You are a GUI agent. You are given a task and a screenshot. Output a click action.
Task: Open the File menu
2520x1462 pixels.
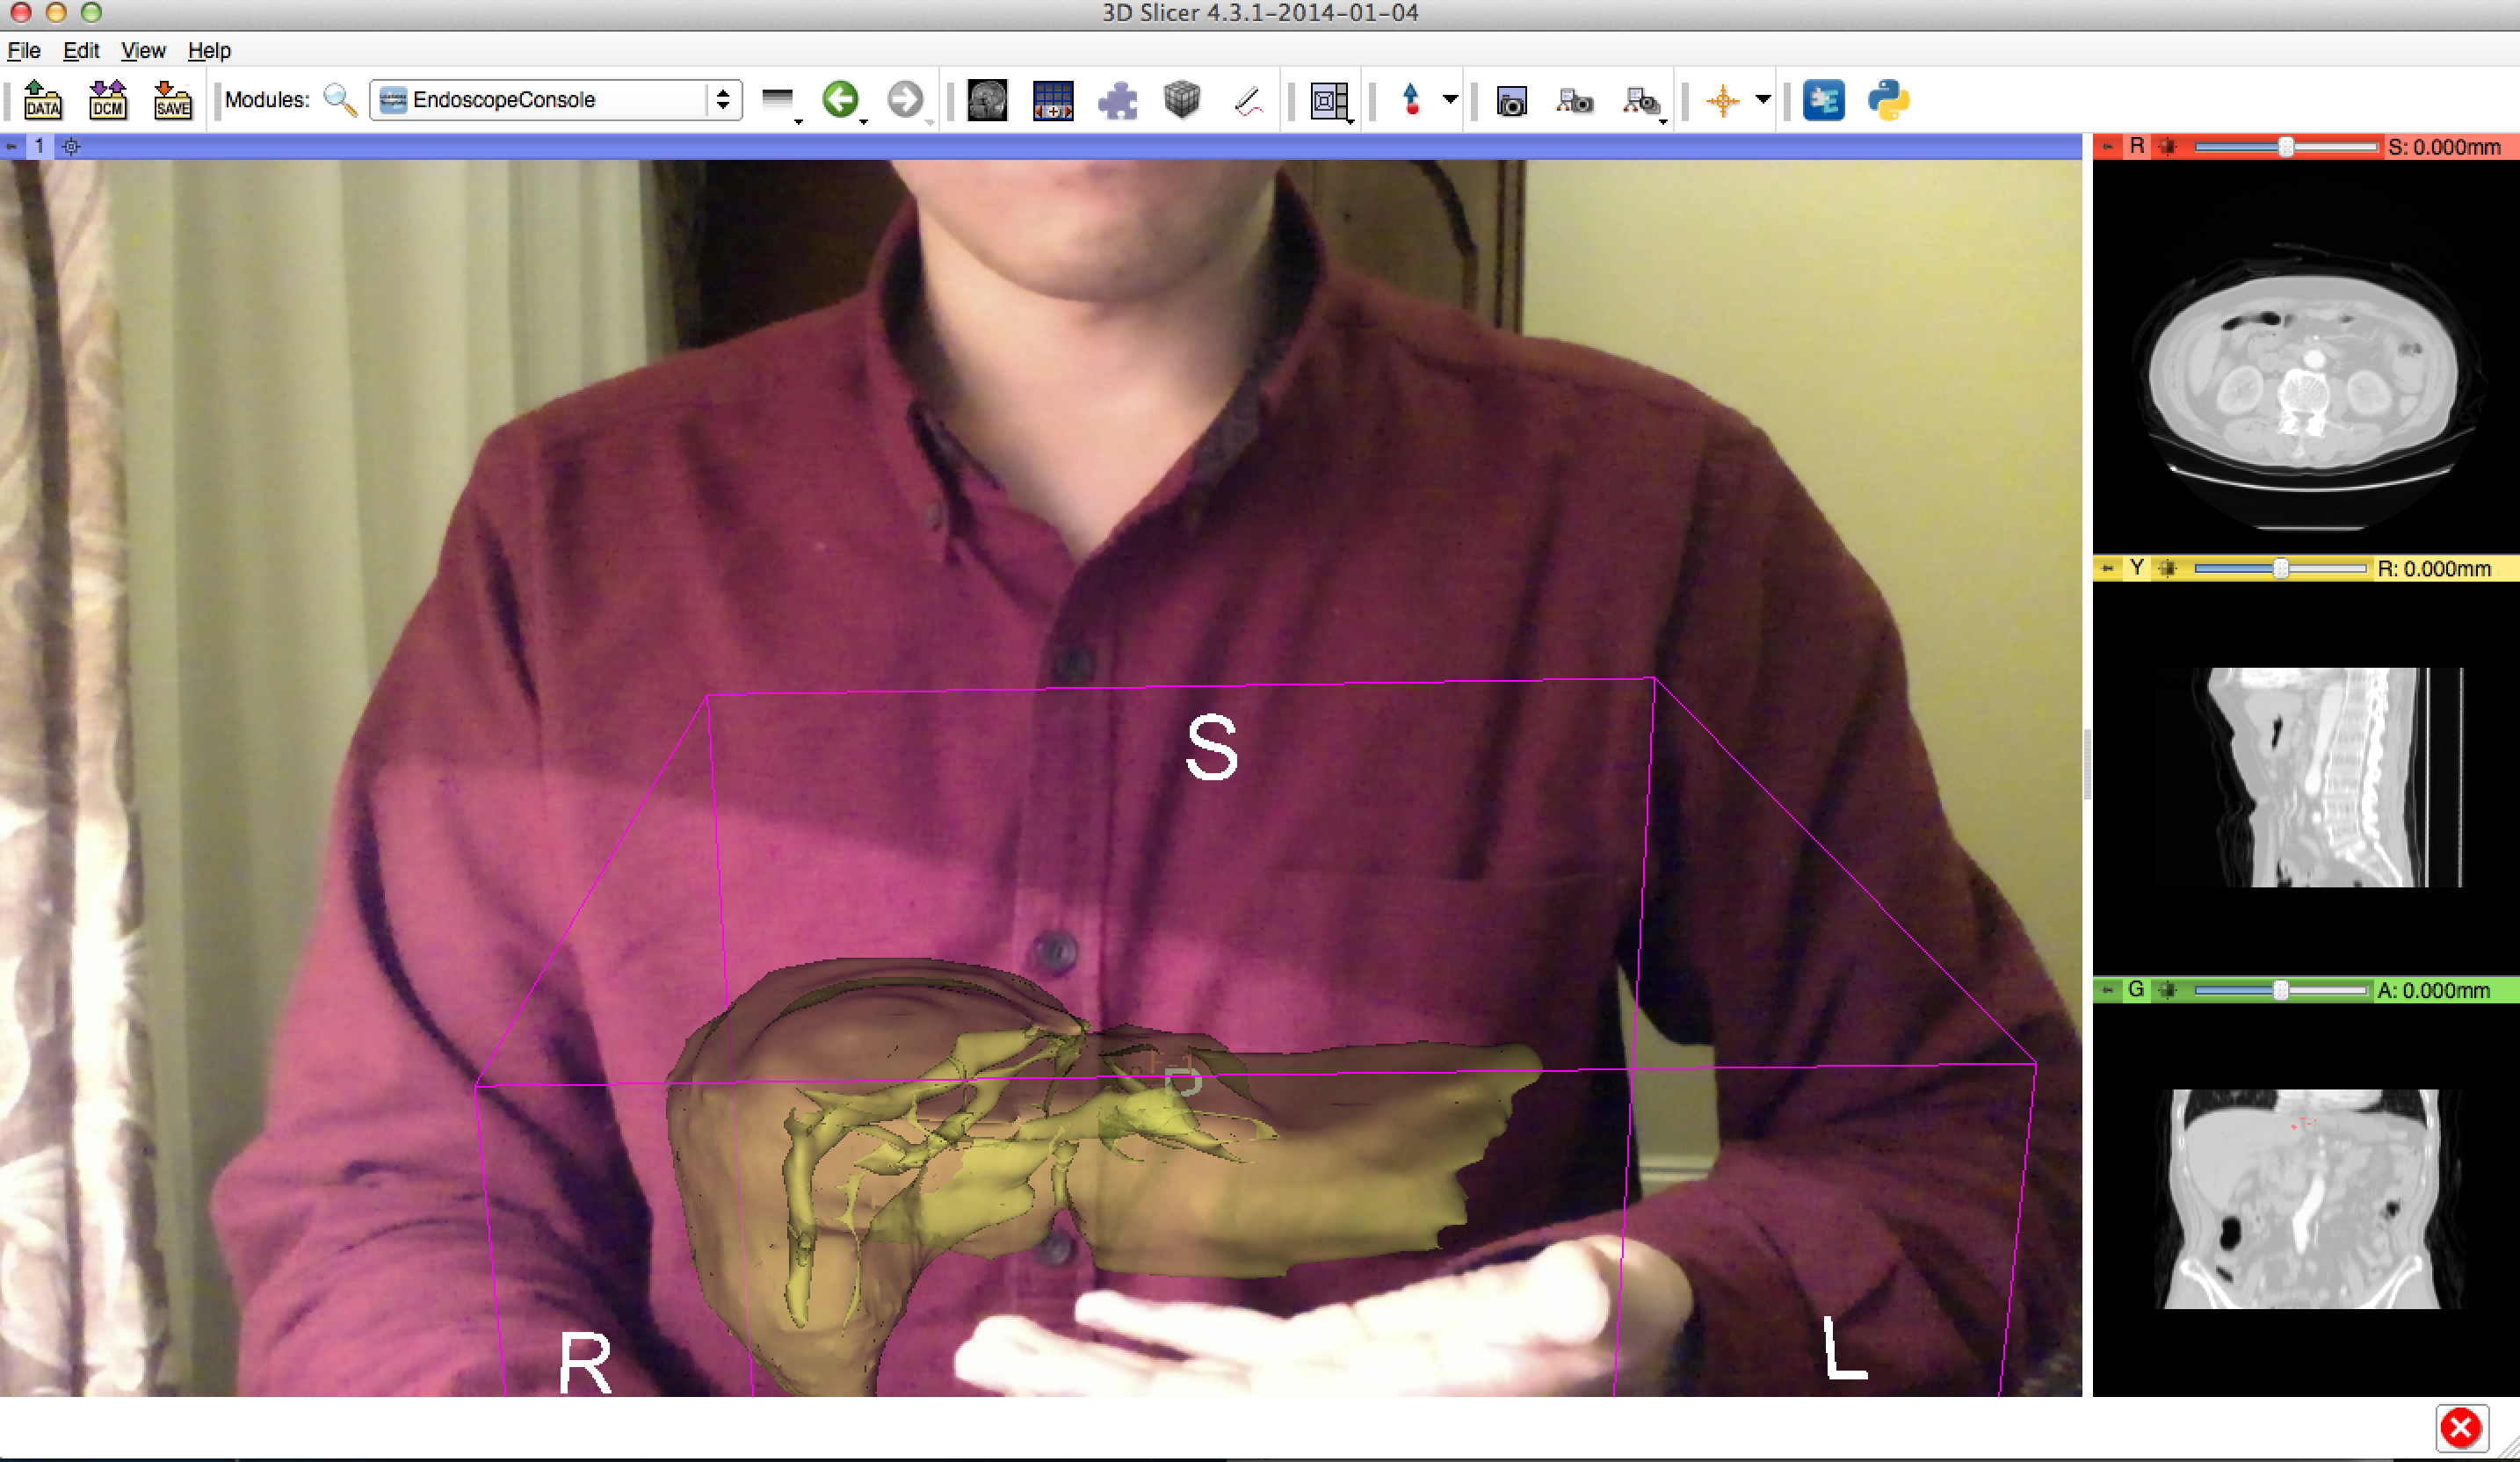coord(24,50)
